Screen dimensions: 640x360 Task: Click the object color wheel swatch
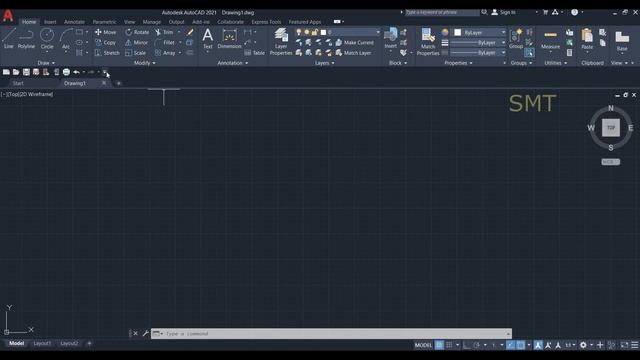point(444,32)
